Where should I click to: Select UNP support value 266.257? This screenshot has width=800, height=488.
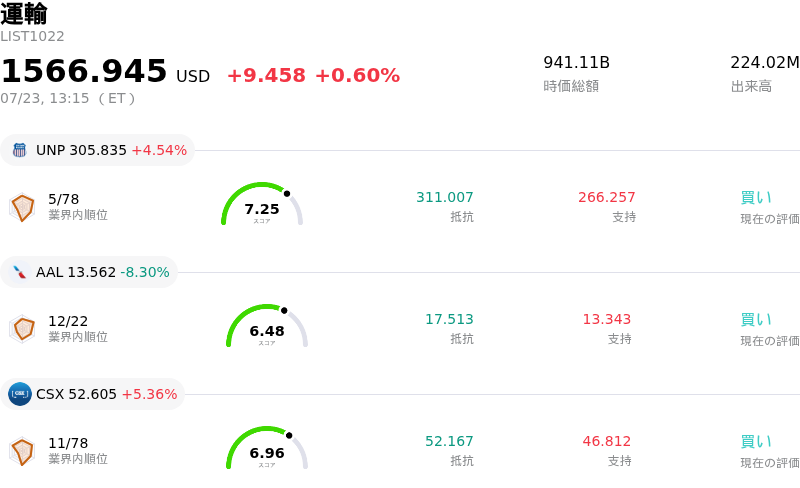click(x=607, y=197)
